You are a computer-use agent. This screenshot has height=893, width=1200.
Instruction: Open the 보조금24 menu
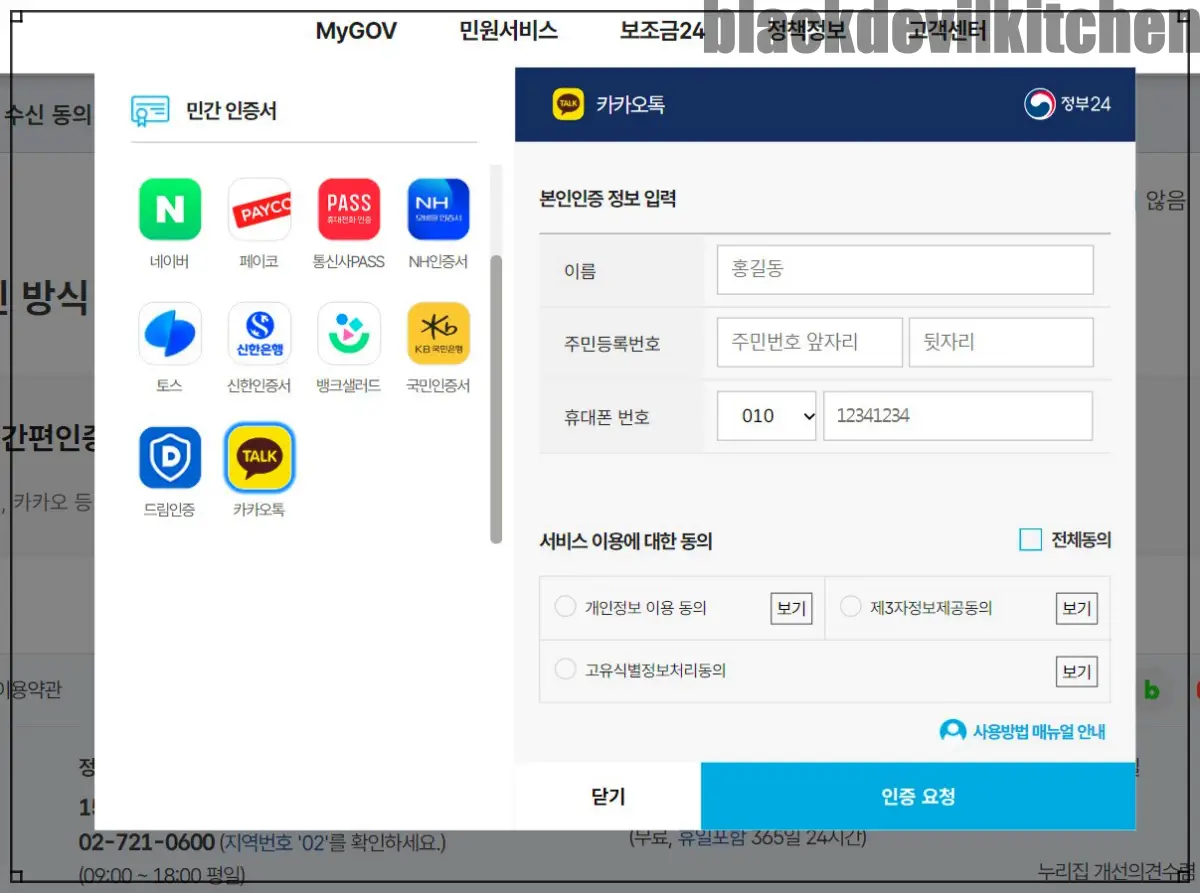(x=662, y=31)
